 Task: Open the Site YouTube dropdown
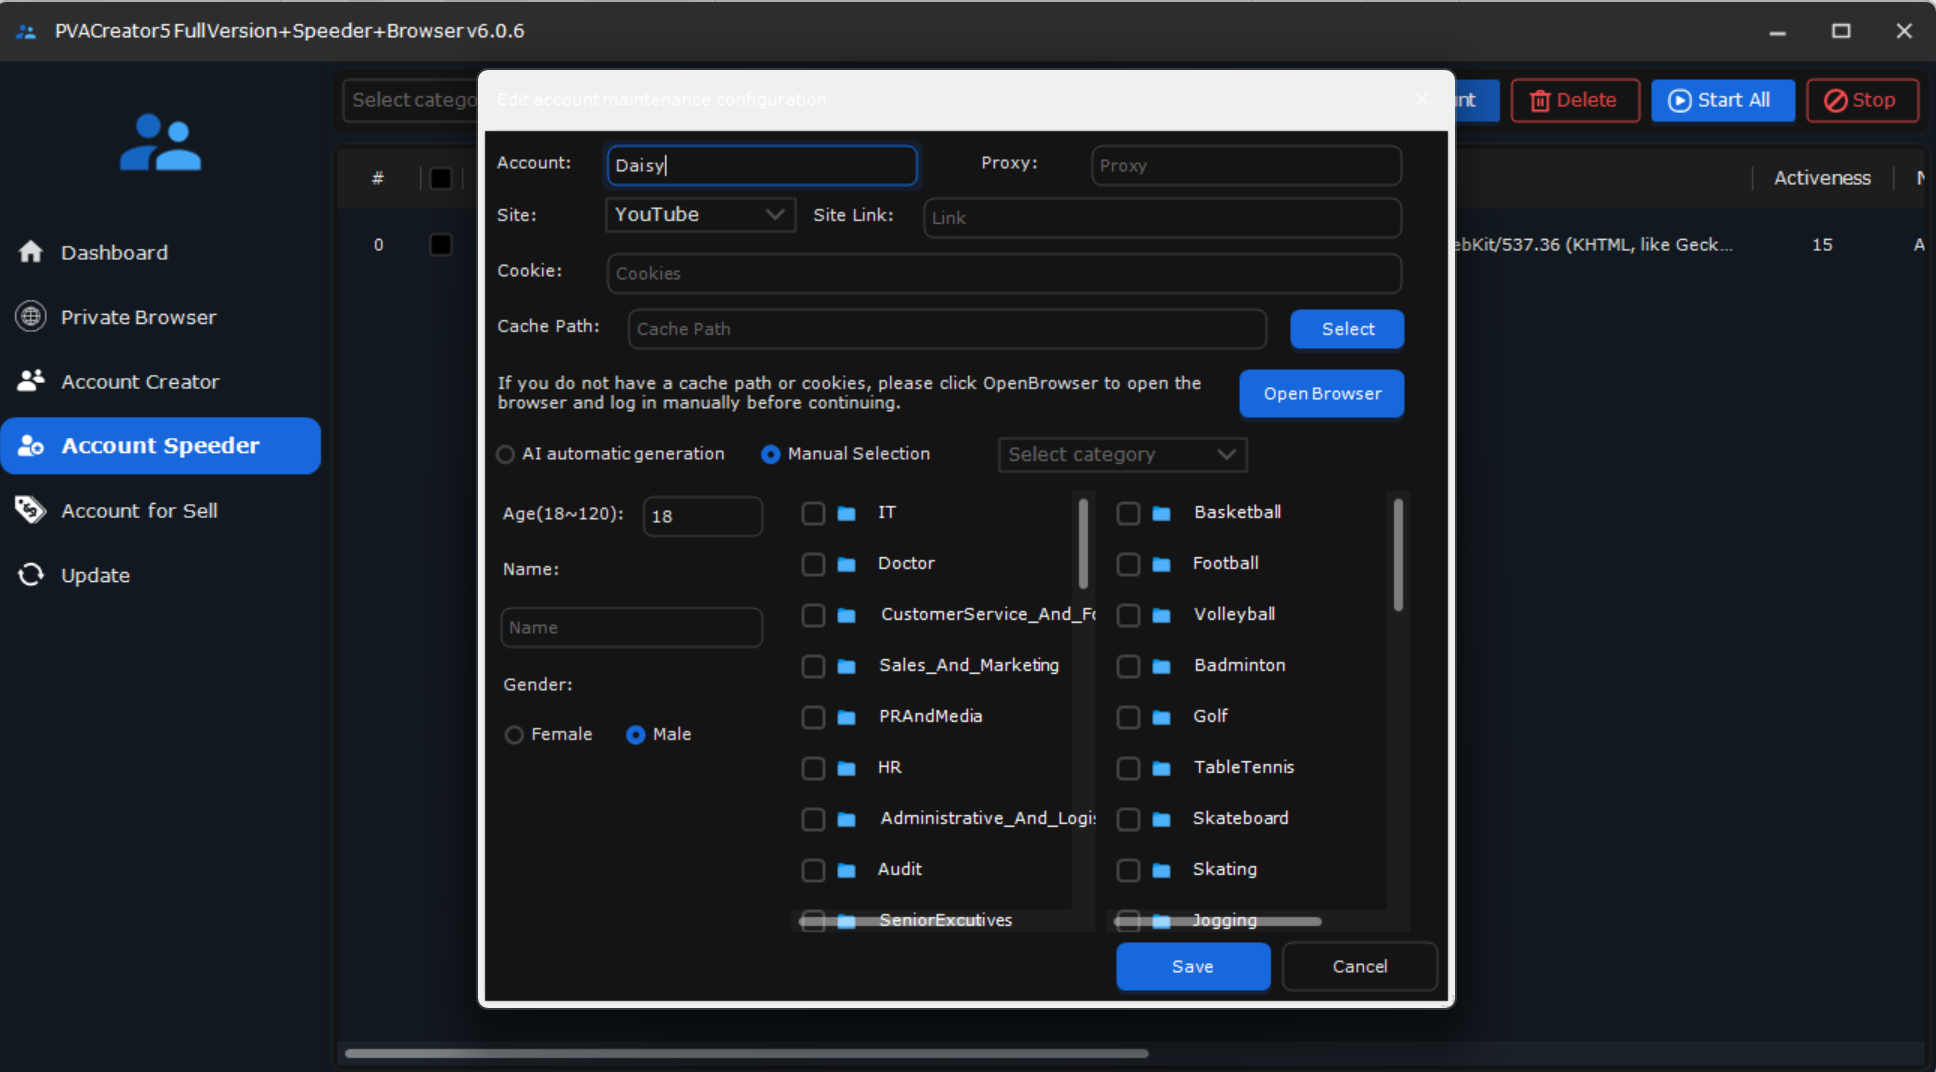pos(700,215)
